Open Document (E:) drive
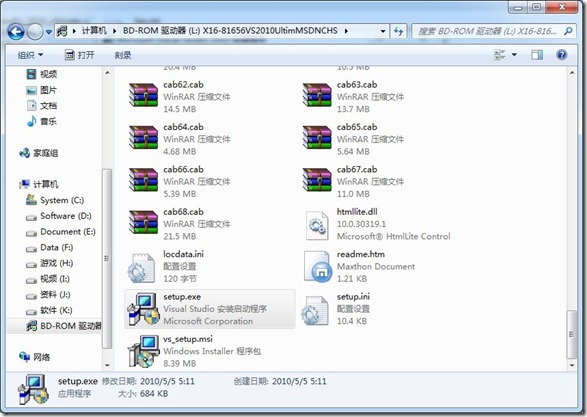The height and width of the screenshot is (417, 587). [60, 231]
